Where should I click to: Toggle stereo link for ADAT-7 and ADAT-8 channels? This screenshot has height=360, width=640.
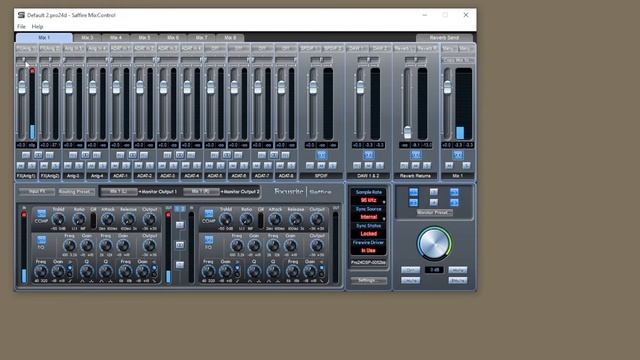(x=274, y=155)
